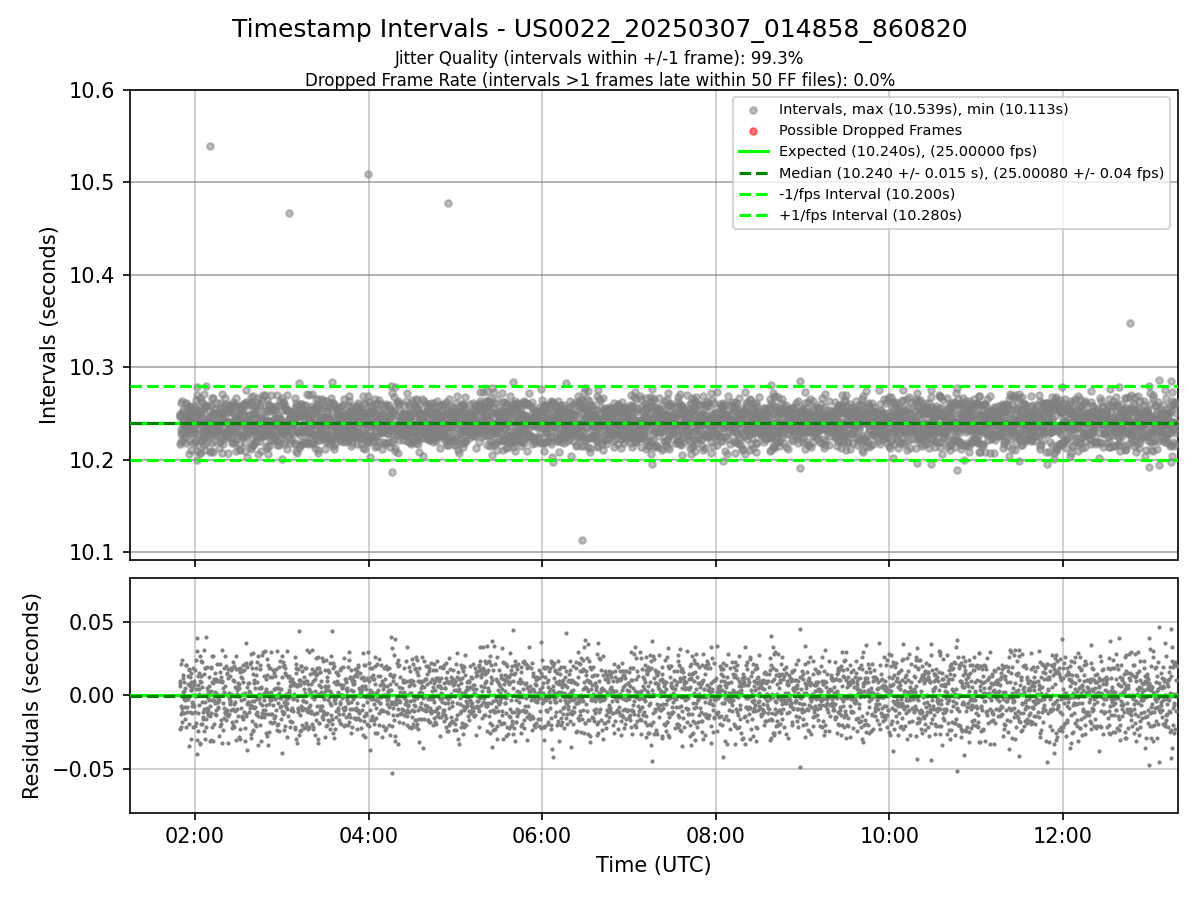Click legend label "Intervals, max (10.539s), min (10.113s)"
Image resolution: width=1200 pixels, height=900 pixels.
[x=923, y=109]
